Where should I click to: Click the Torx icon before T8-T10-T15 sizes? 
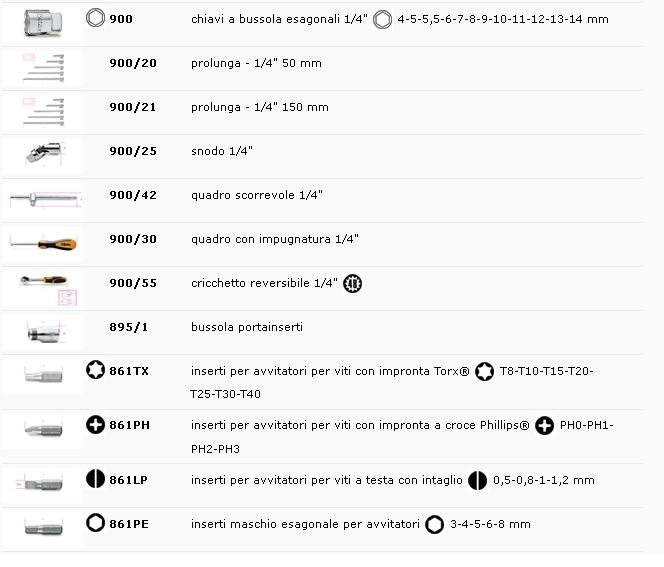pos(484,371)
